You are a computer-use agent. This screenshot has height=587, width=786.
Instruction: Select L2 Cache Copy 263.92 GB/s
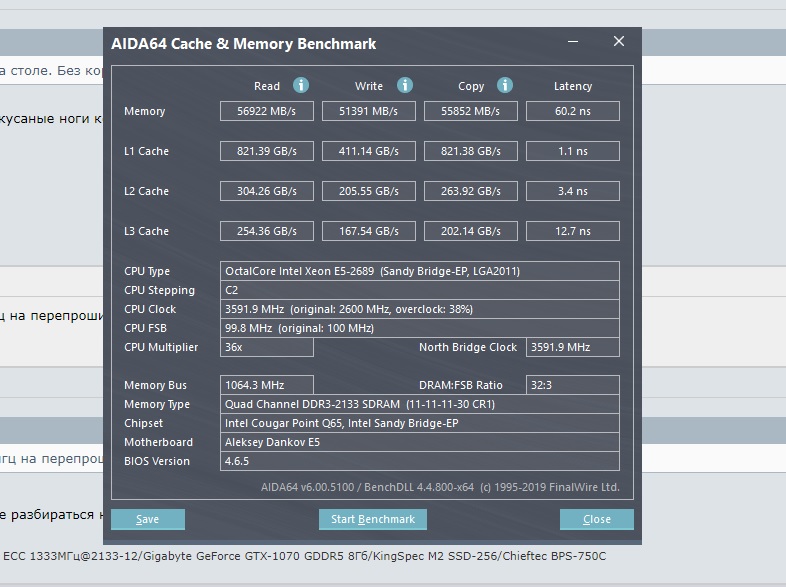(x=471, y=191)
